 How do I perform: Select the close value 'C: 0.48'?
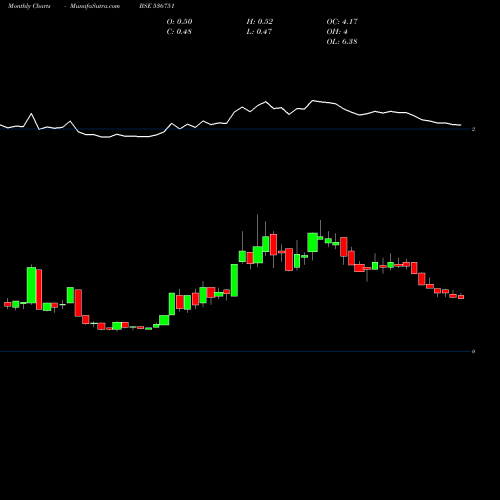pyautogui.click(x=179, y=32)
